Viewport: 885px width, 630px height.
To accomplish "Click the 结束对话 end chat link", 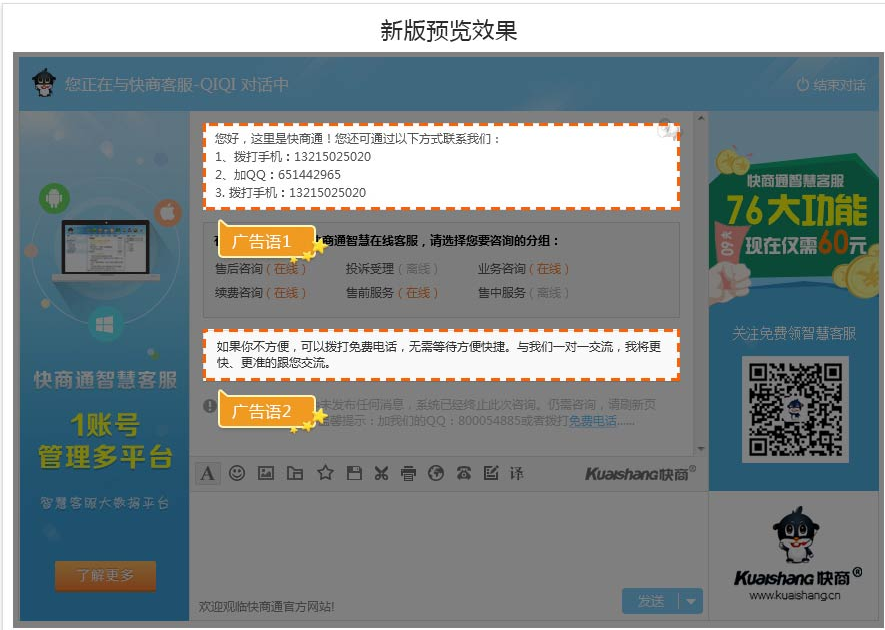I will pyautogui.click(x=831, y=85).
